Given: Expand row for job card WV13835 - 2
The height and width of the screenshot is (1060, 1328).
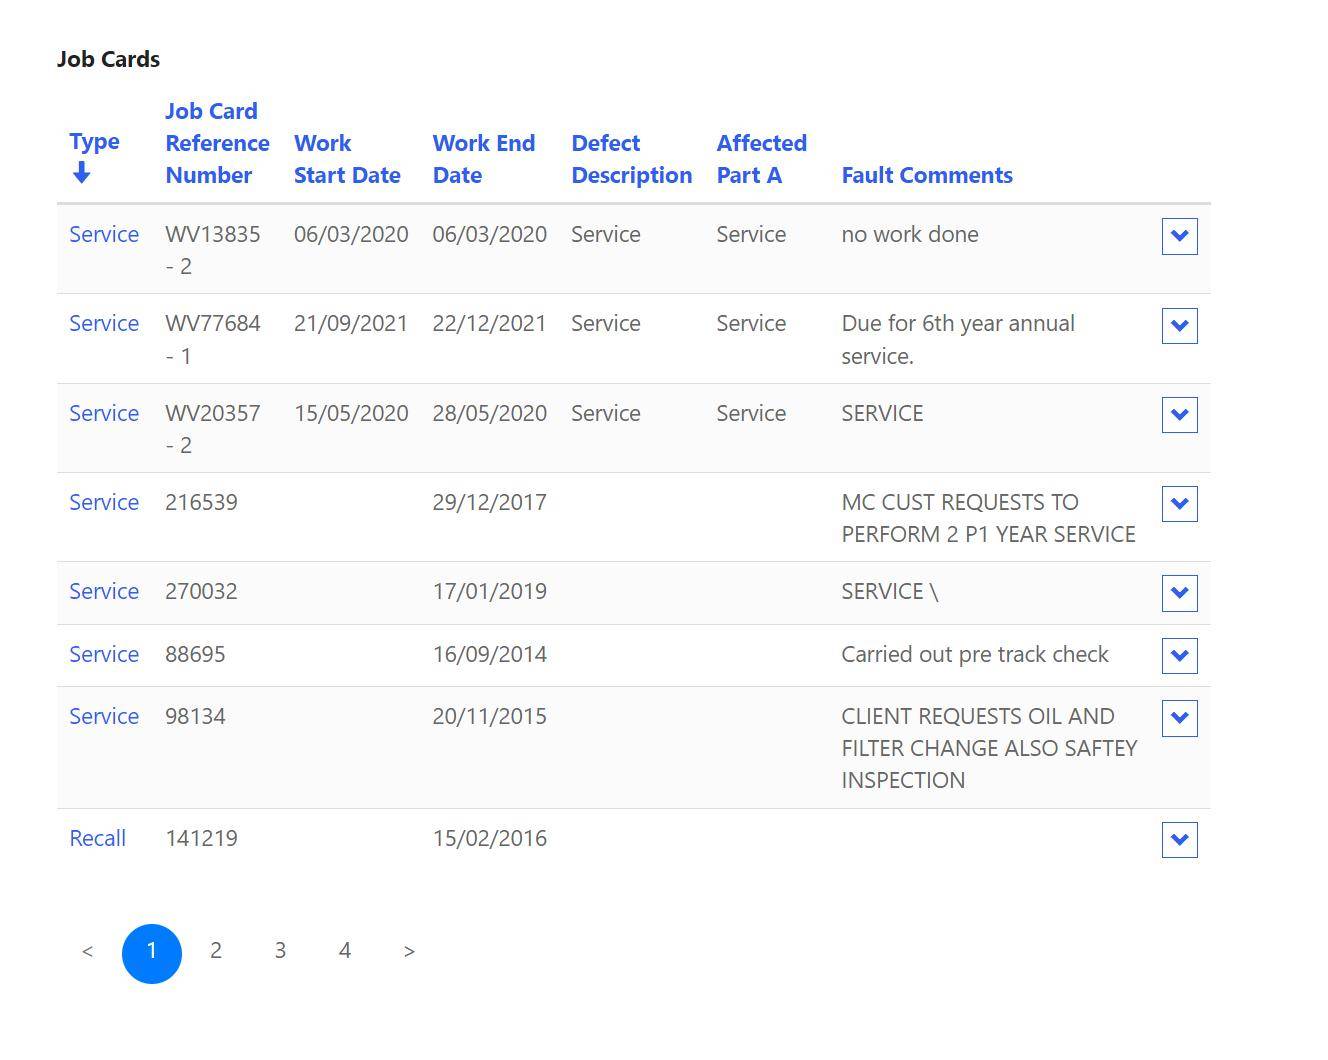Looking at the screenshot, I should click(x=1179, y=237).
